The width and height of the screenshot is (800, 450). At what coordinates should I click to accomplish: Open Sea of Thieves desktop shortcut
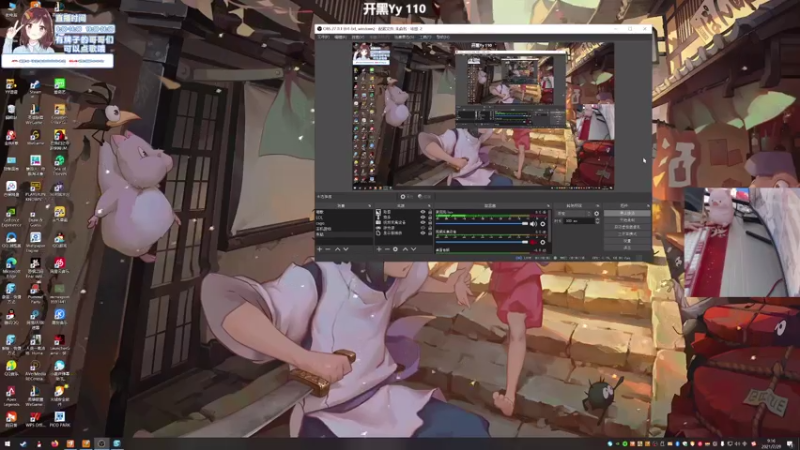(60, 165)
